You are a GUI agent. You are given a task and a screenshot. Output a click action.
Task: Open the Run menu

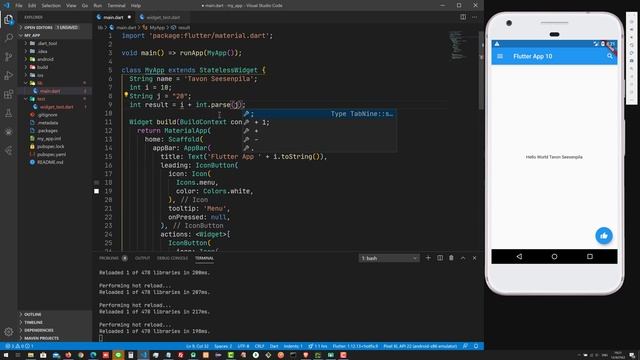[x=98, y=6]
